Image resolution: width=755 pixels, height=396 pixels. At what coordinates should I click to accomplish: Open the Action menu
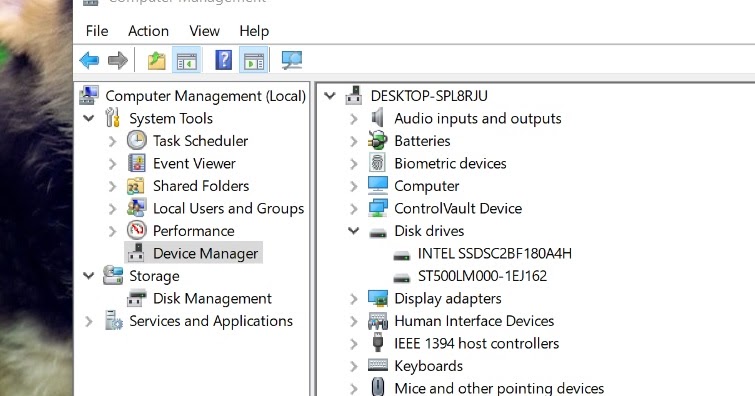(148, 31)
